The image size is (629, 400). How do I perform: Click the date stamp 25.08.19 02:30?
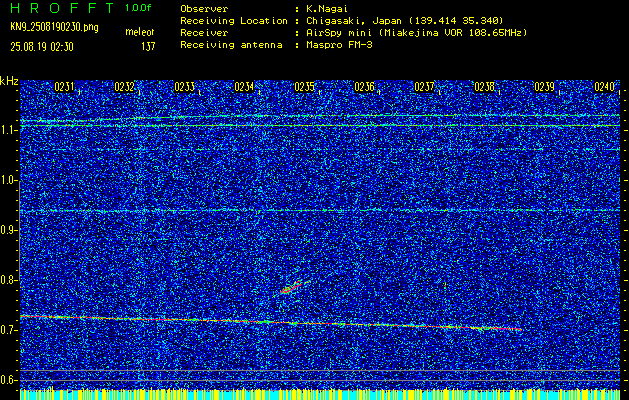[x=42, y=47]
